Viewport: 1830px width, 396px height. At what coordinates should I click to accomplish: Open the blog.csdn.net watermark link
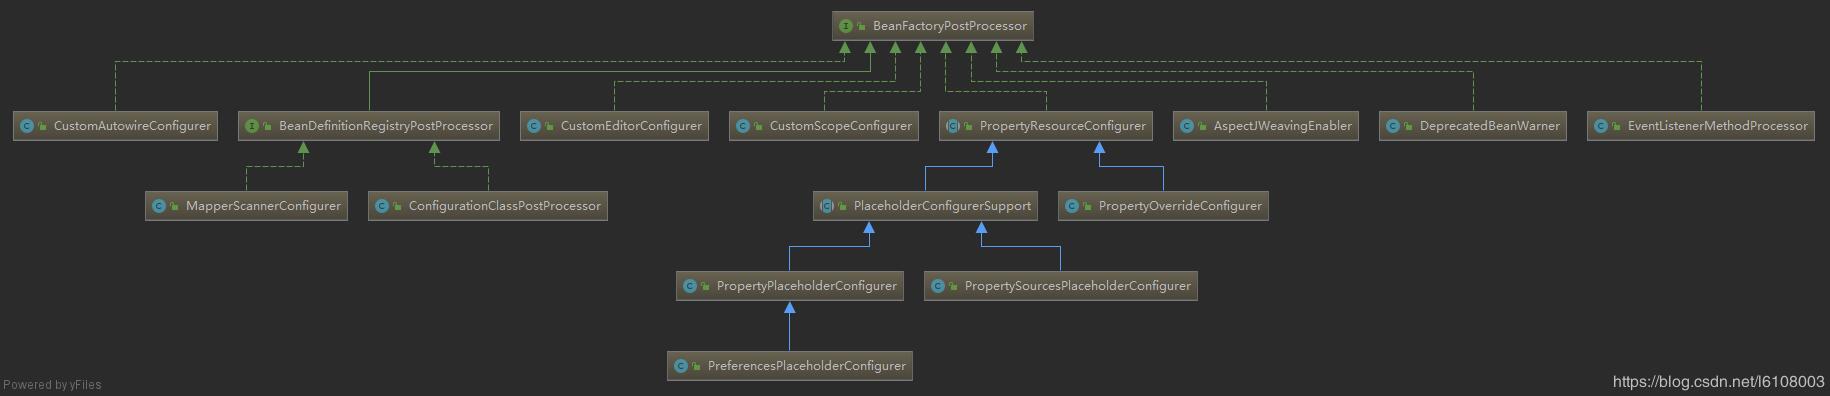[1718, 382]
